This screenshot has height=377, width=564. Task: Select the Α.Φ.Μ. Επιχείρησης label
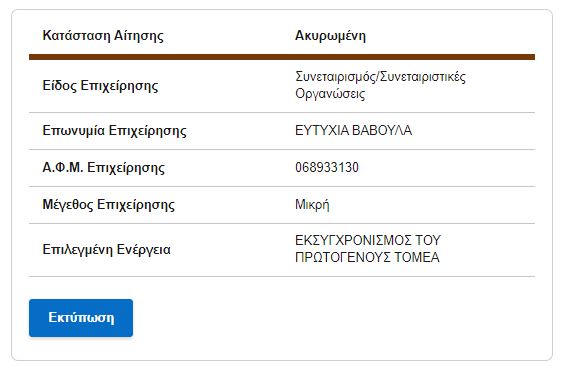[x=104, y=168]
